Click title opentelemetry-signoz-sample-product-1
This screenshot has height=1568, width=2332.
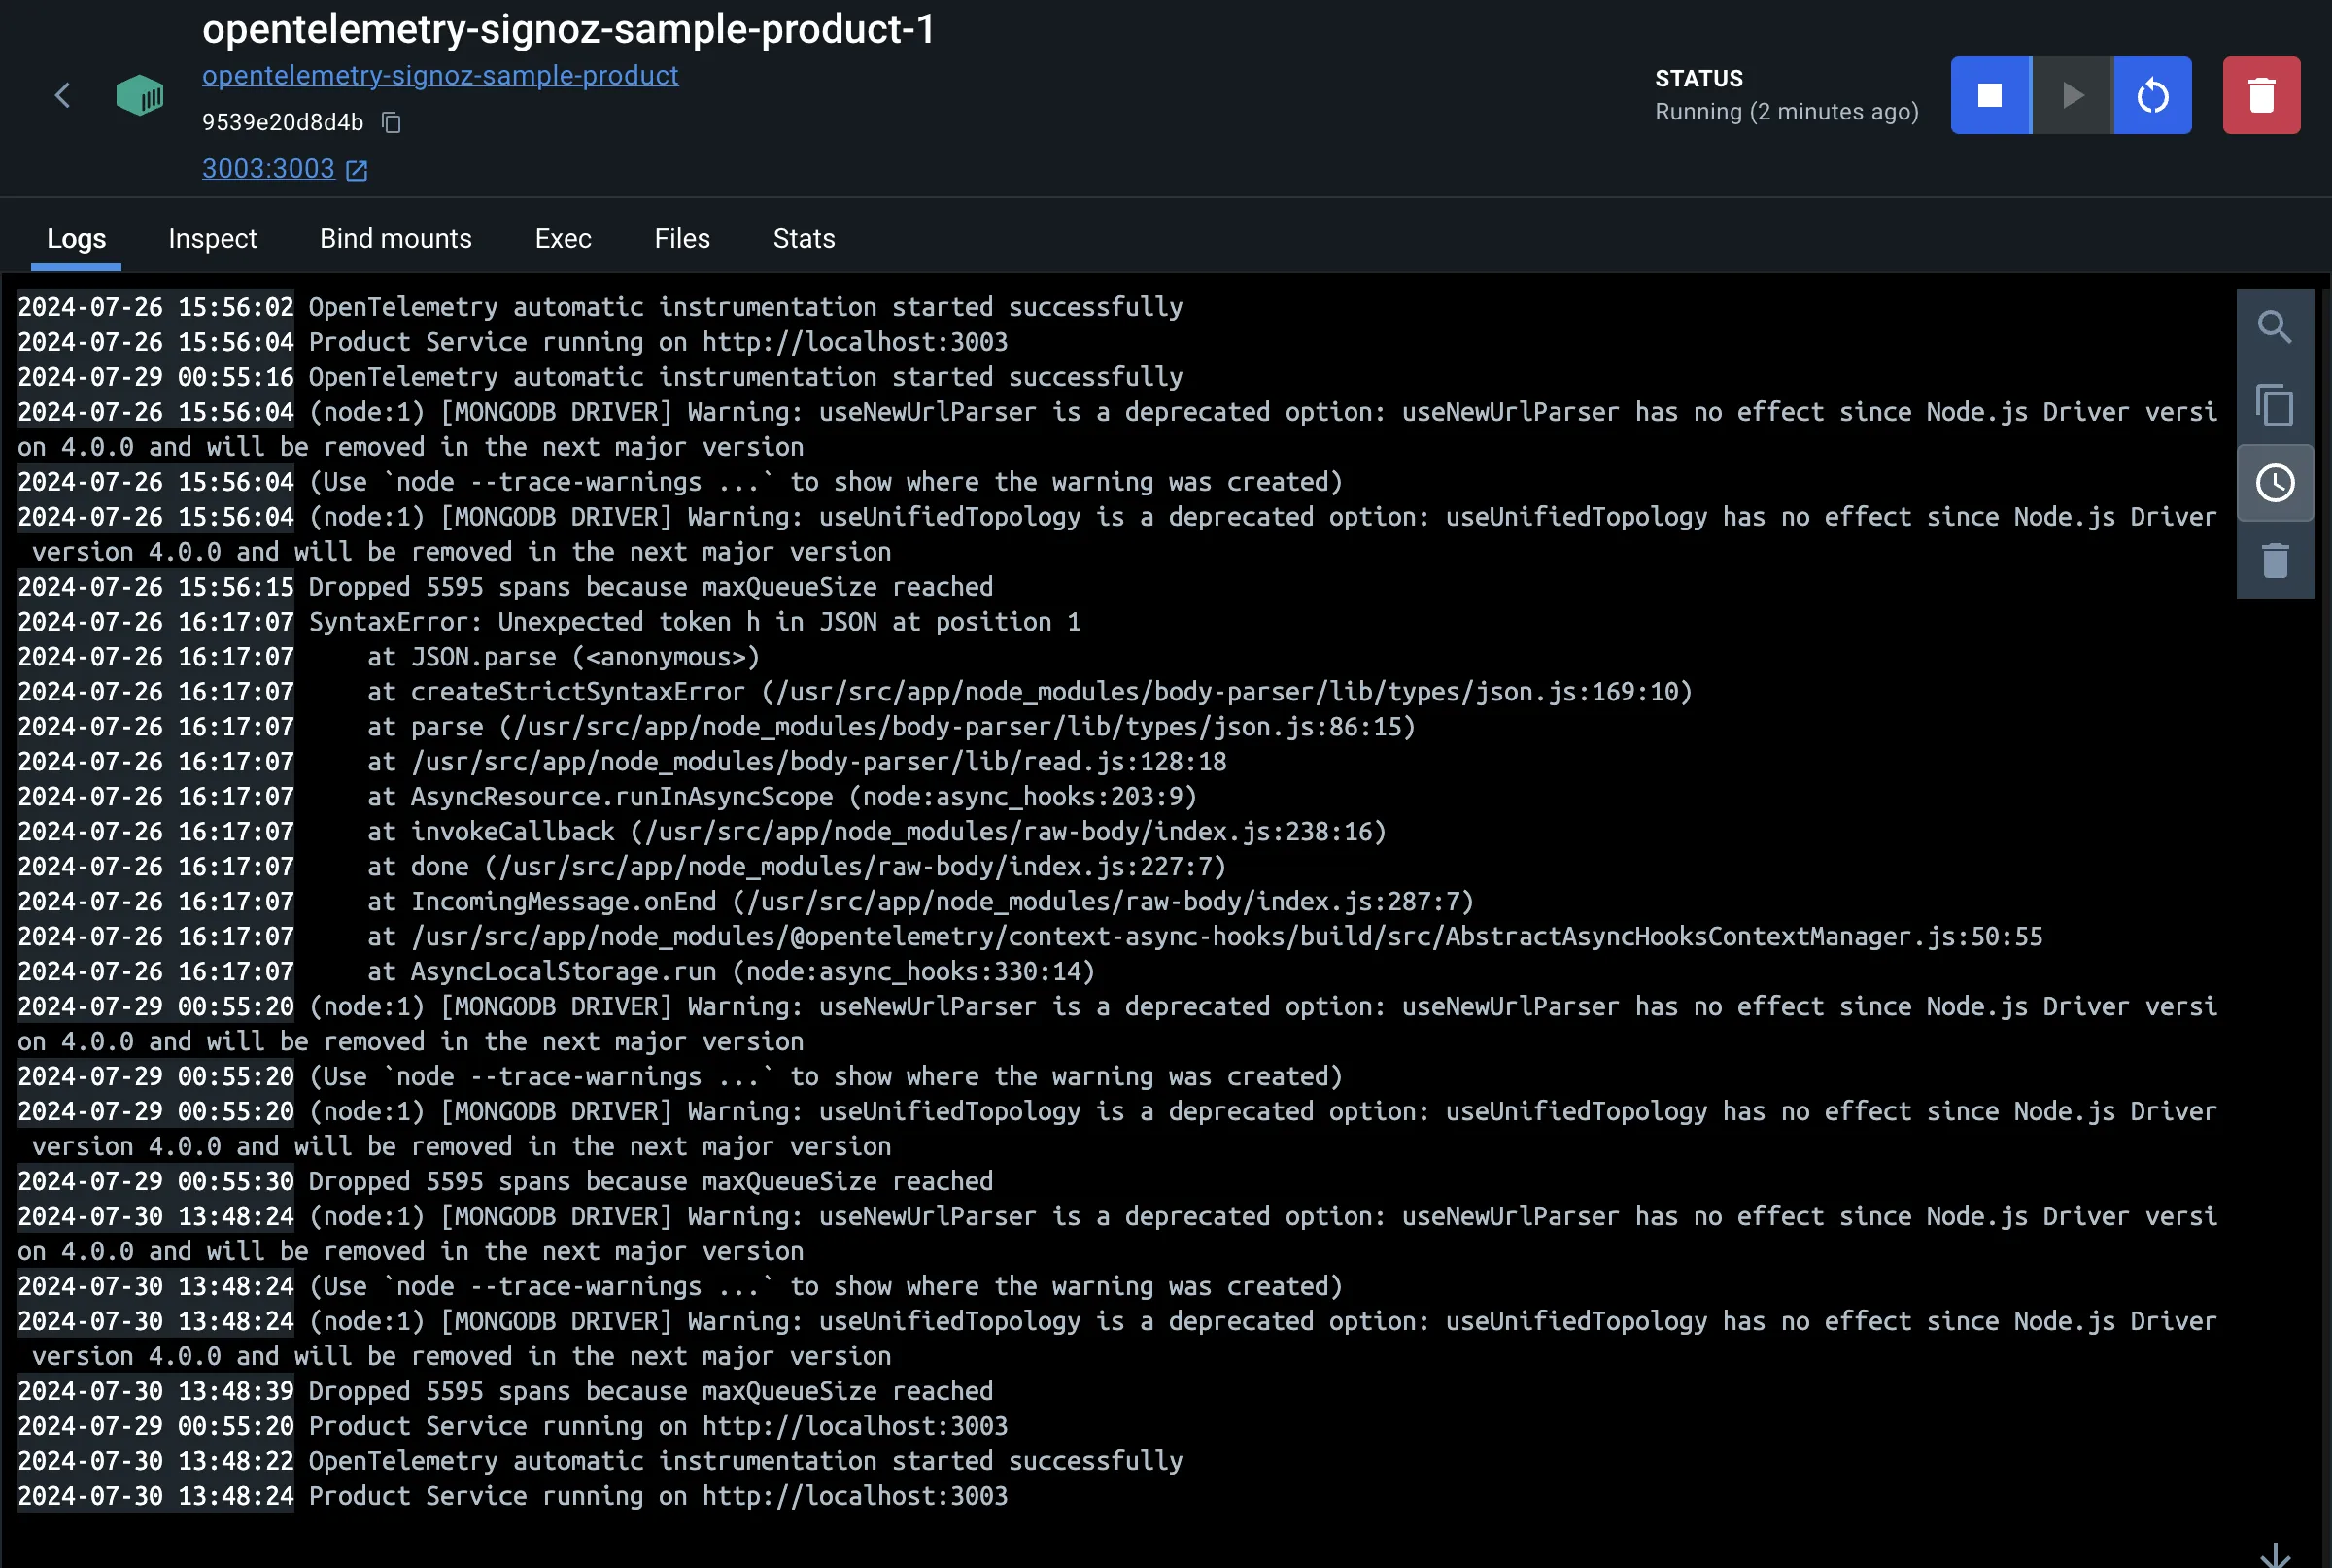point(568,30)
